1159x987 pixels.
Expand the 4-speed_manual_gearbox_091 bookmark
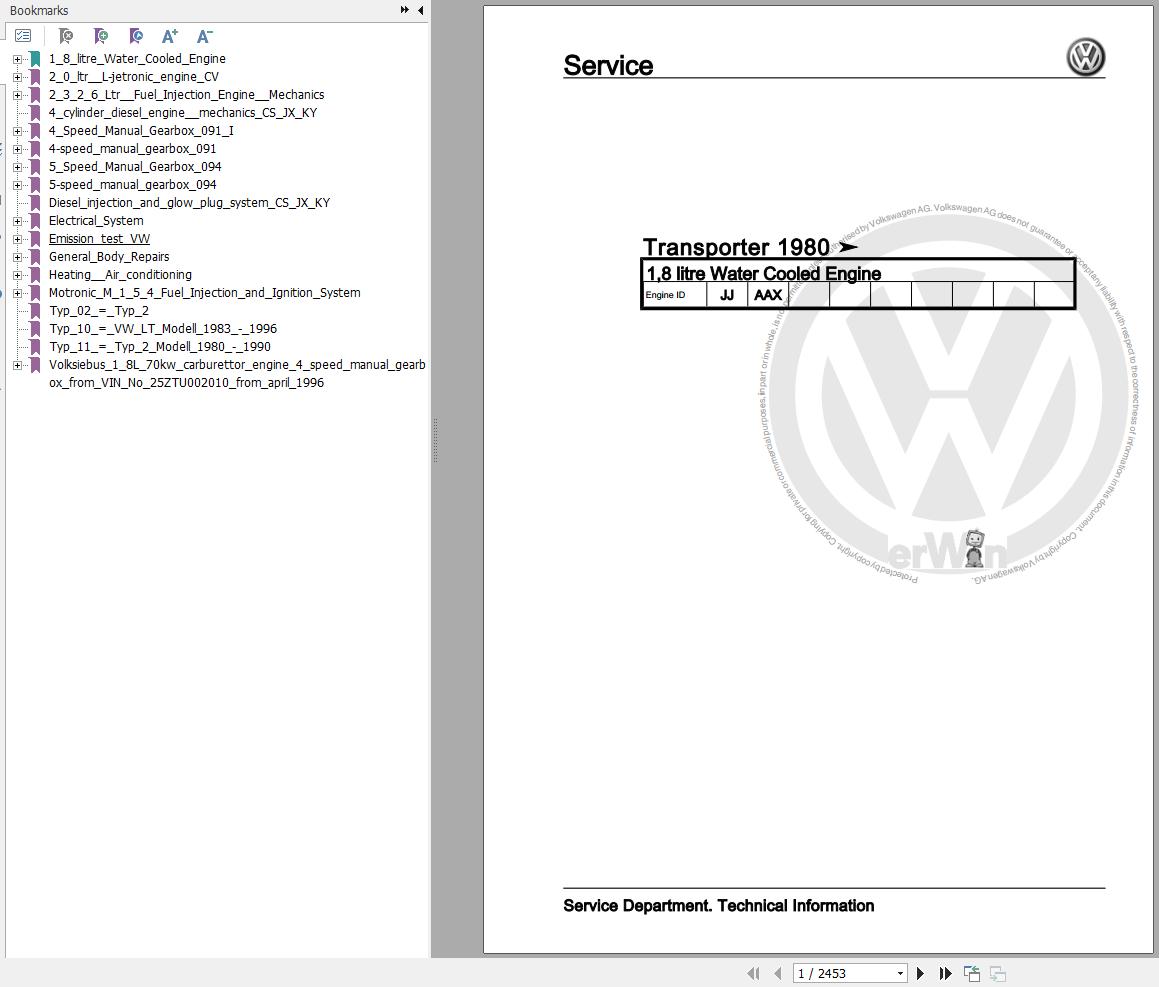point(17,149)
